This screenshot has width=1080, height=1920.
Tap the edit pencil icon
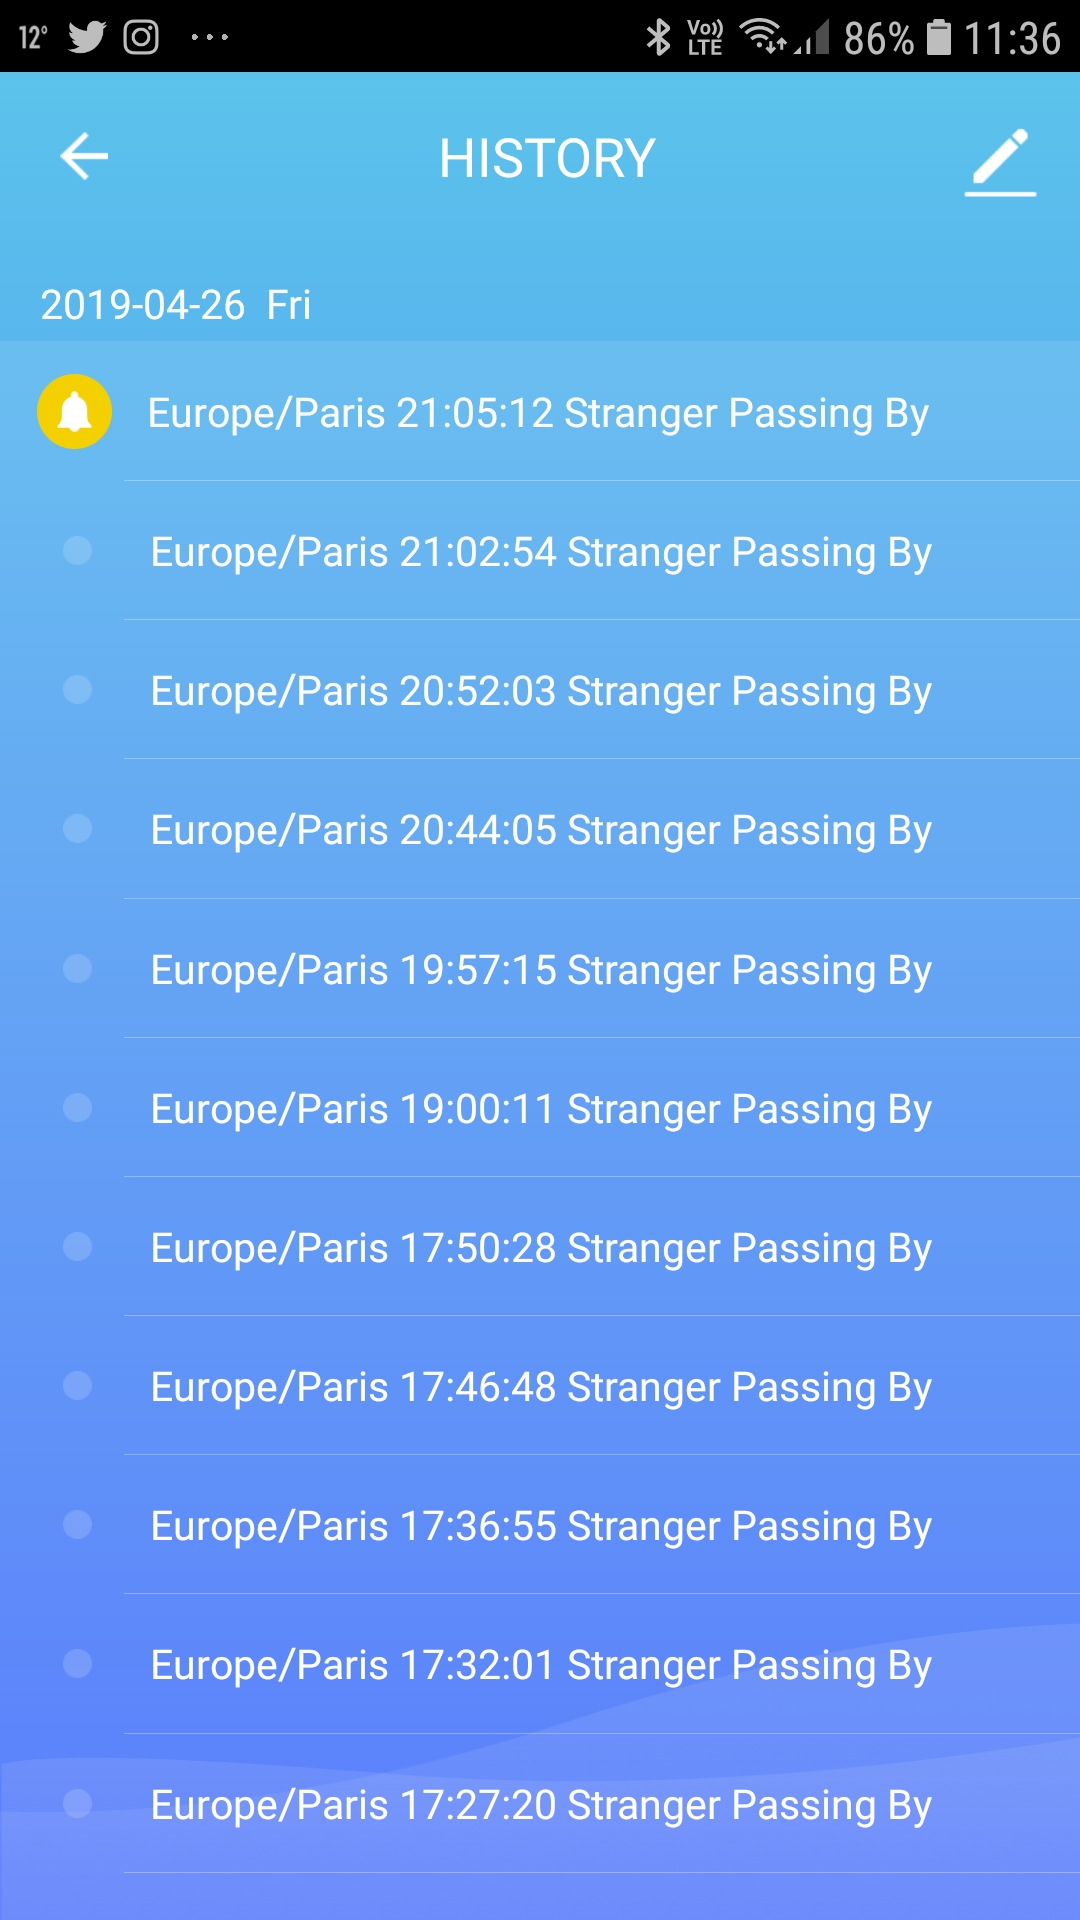[x=1000, y=161]
